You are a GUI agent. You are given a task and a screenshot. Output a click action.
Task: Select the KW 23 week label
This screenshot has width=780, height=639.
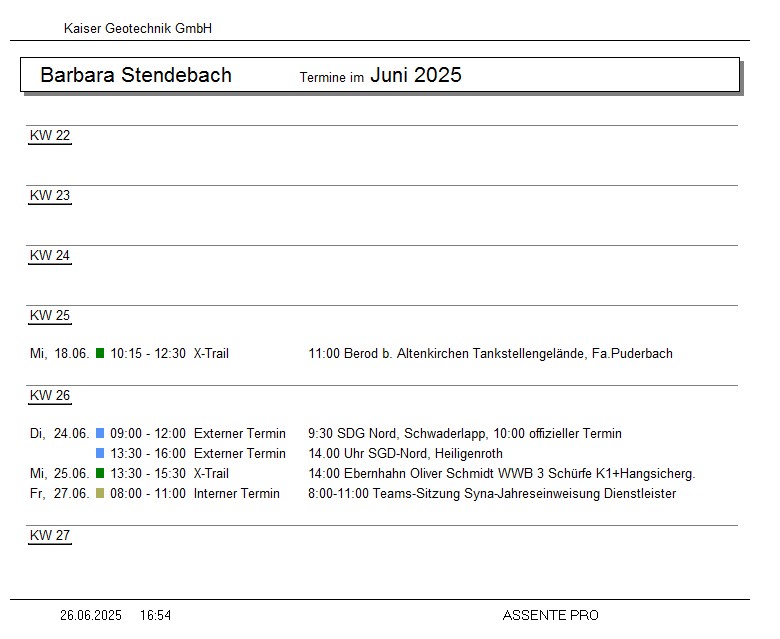[x=50, y=196]
